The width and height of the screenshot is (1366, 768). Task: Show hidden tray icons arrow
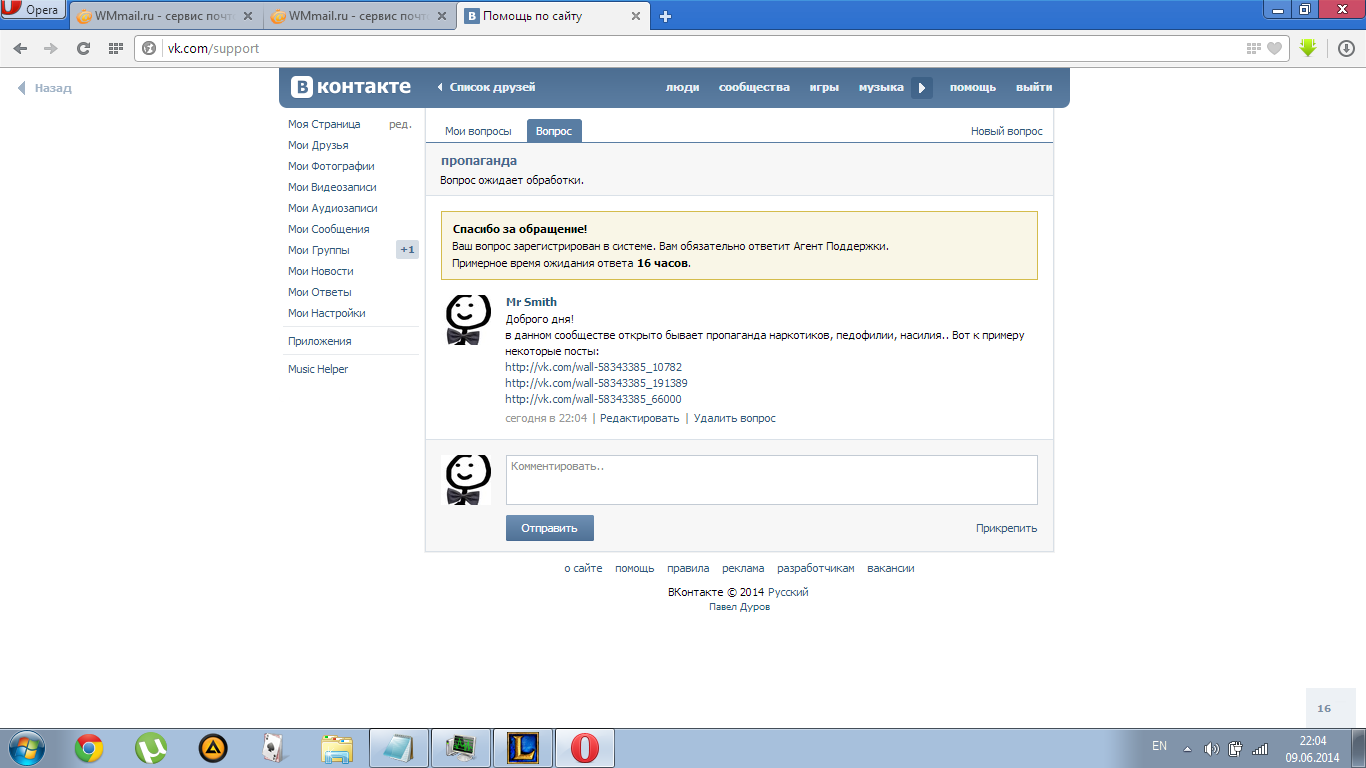coord(1187,748)
